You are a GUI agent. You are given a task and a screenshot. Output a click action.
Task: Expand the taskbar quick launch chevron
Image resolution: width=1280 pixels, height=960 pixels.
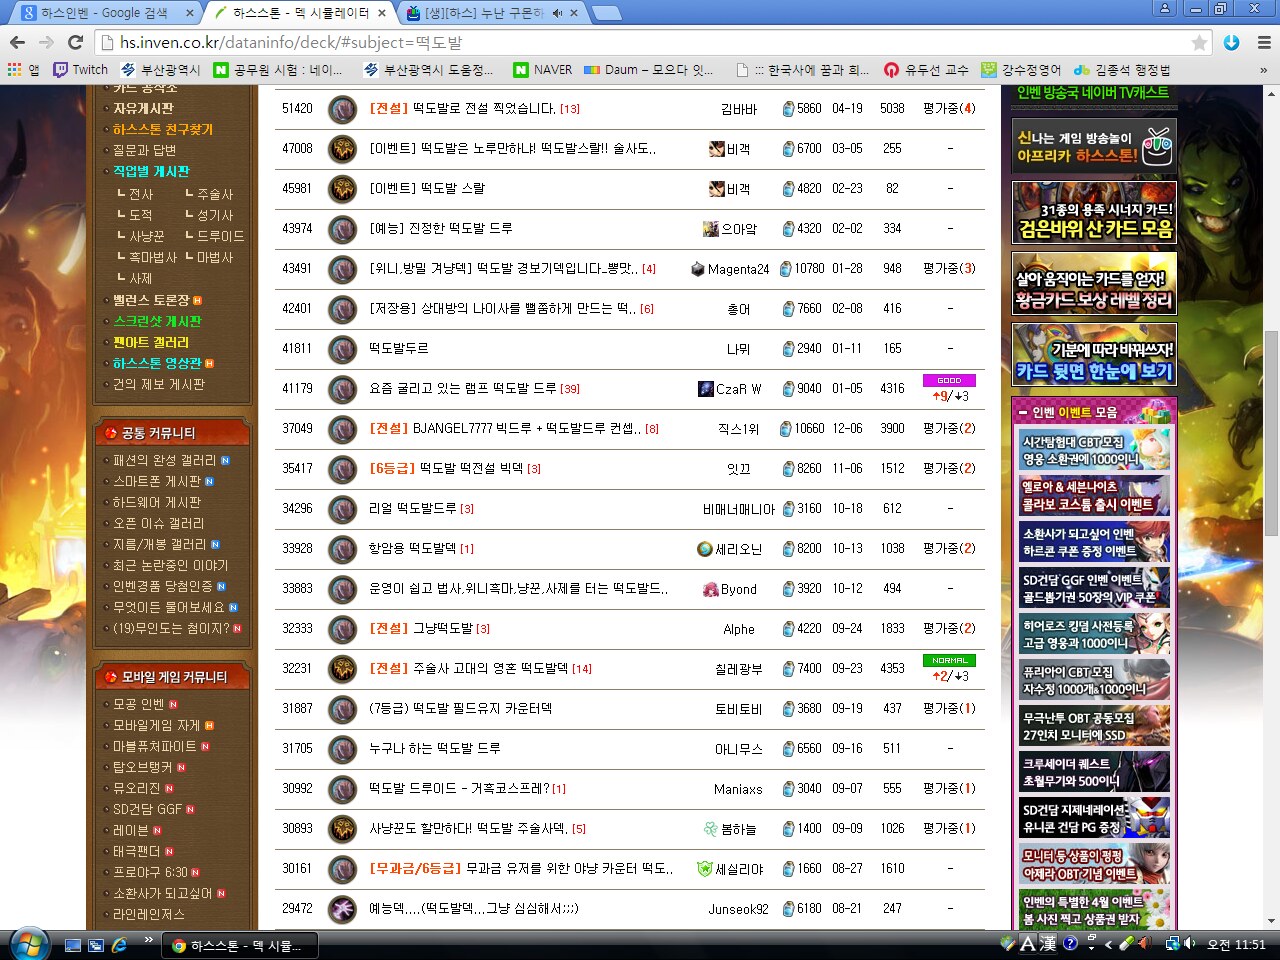(x=149, y=940)
